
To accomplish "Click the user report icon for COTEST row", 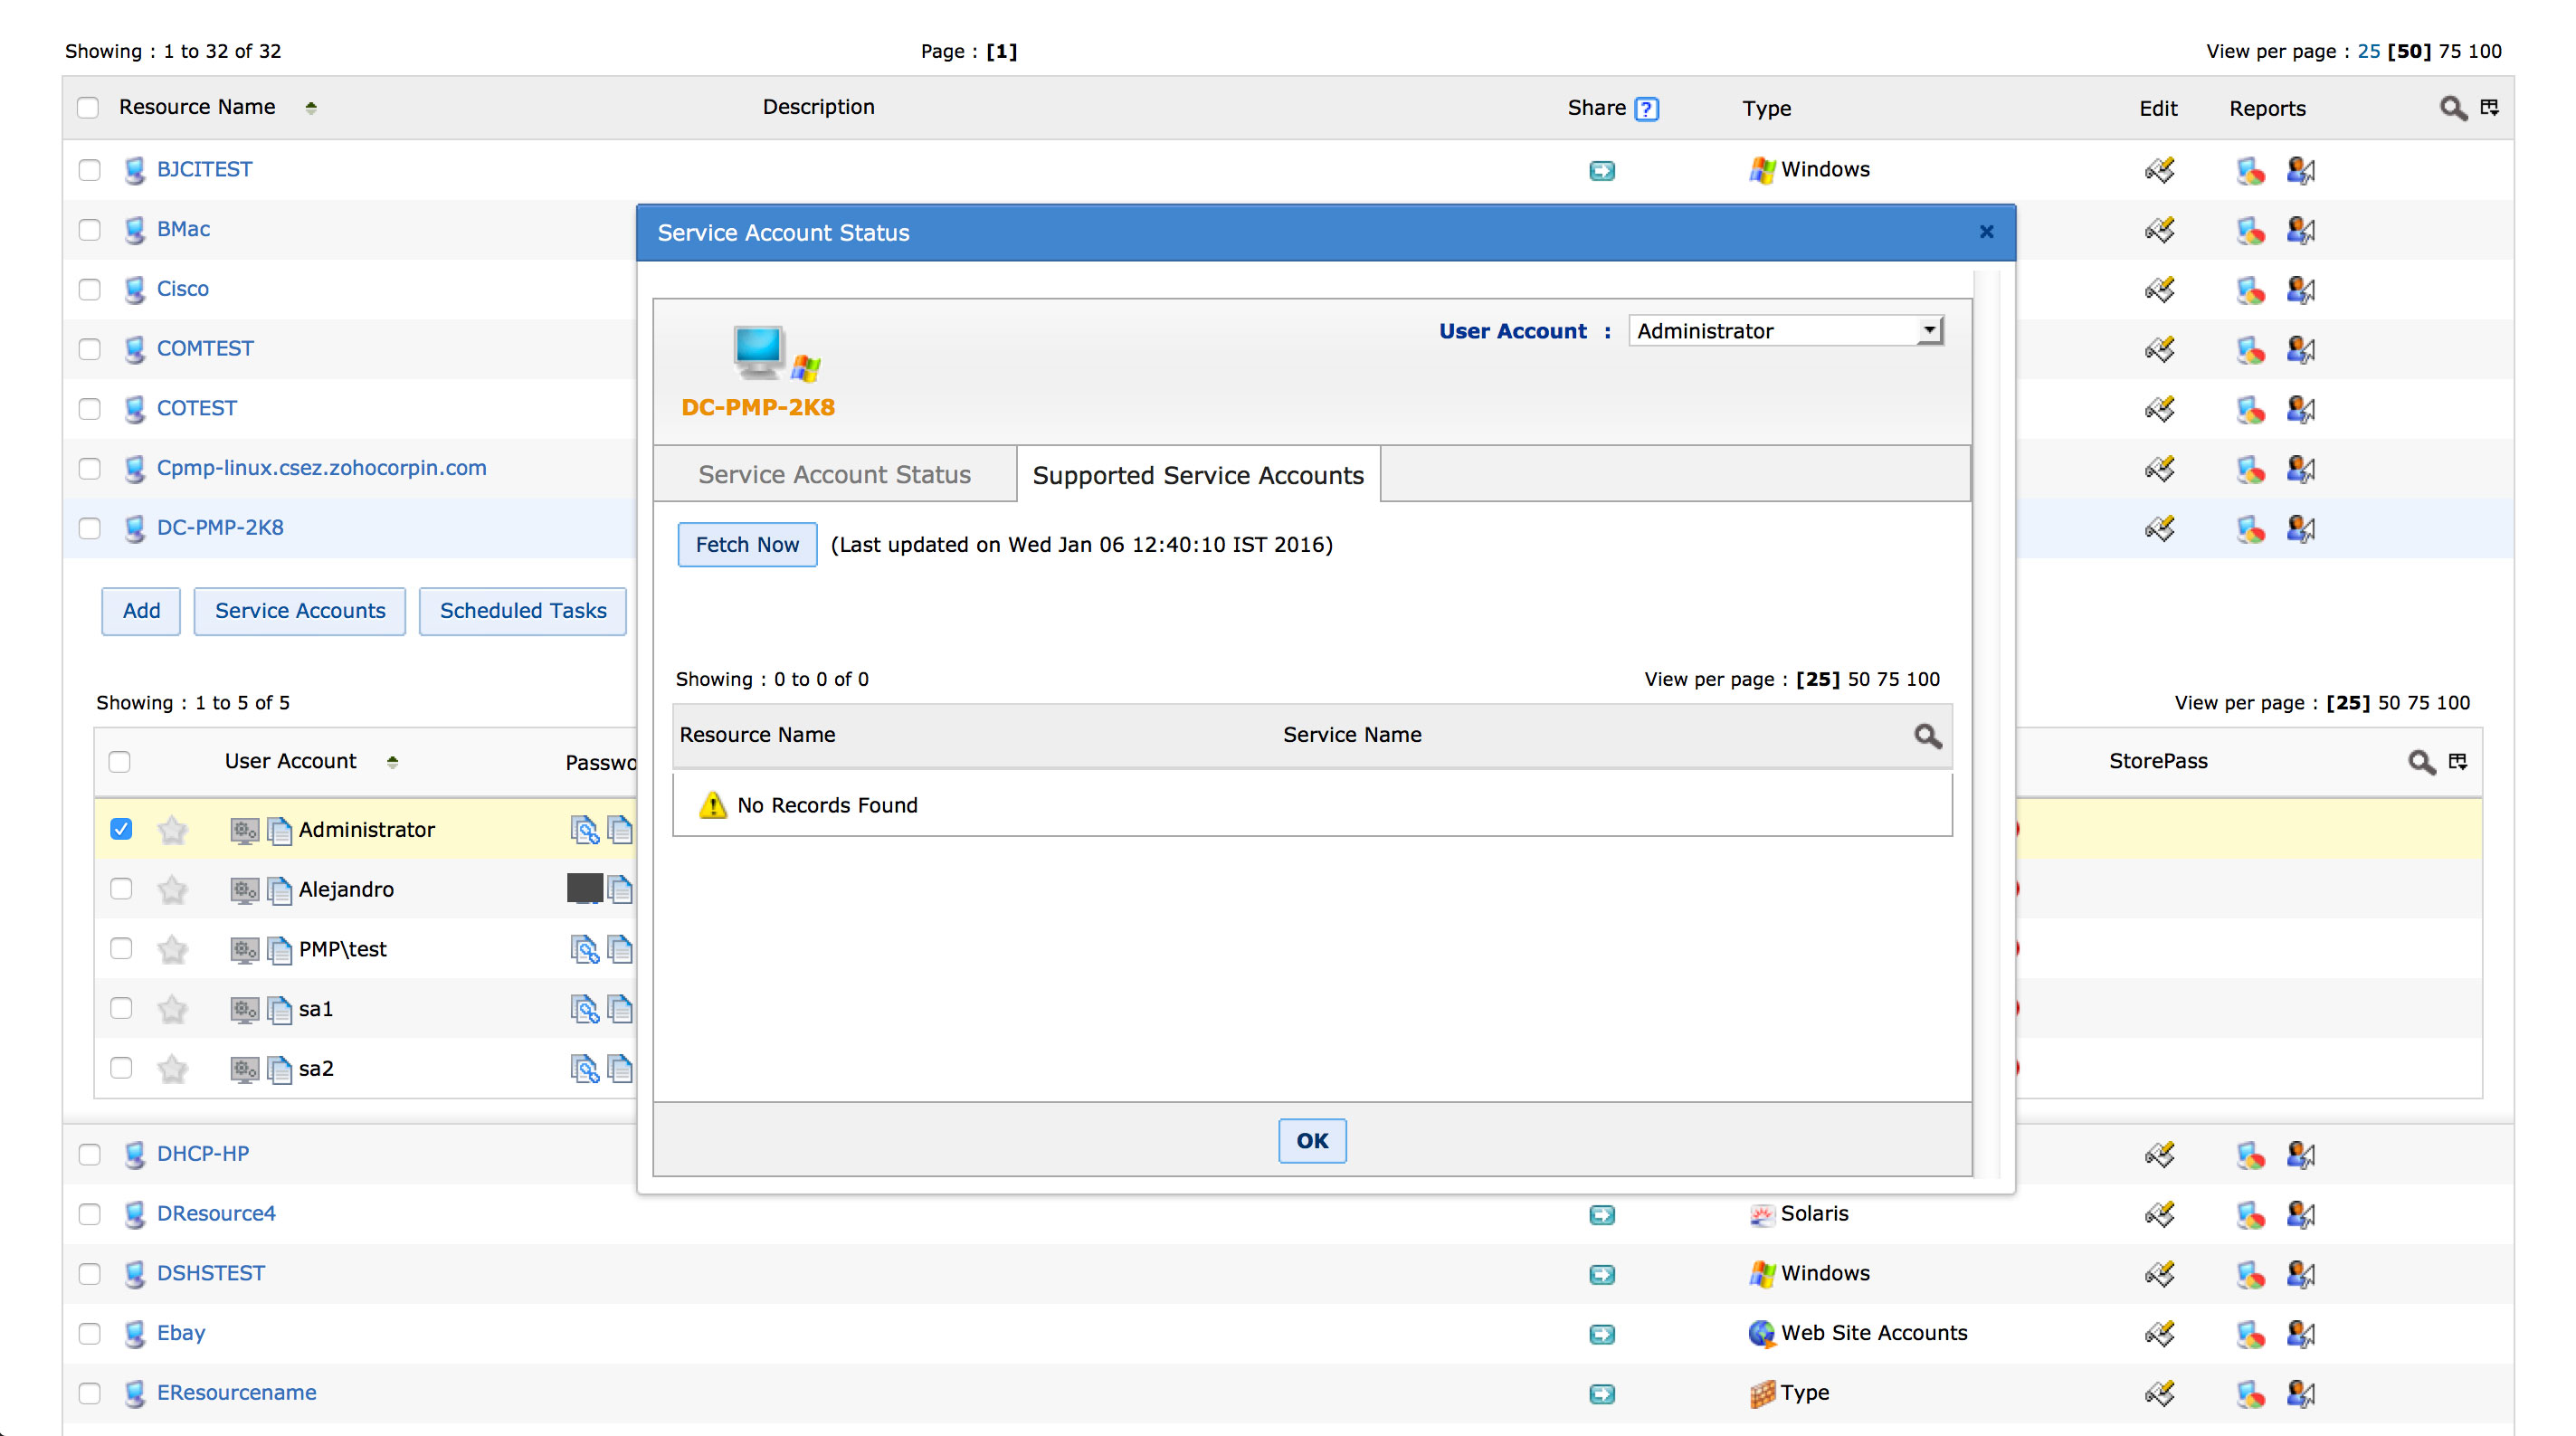I will [x=2300, y=409].
